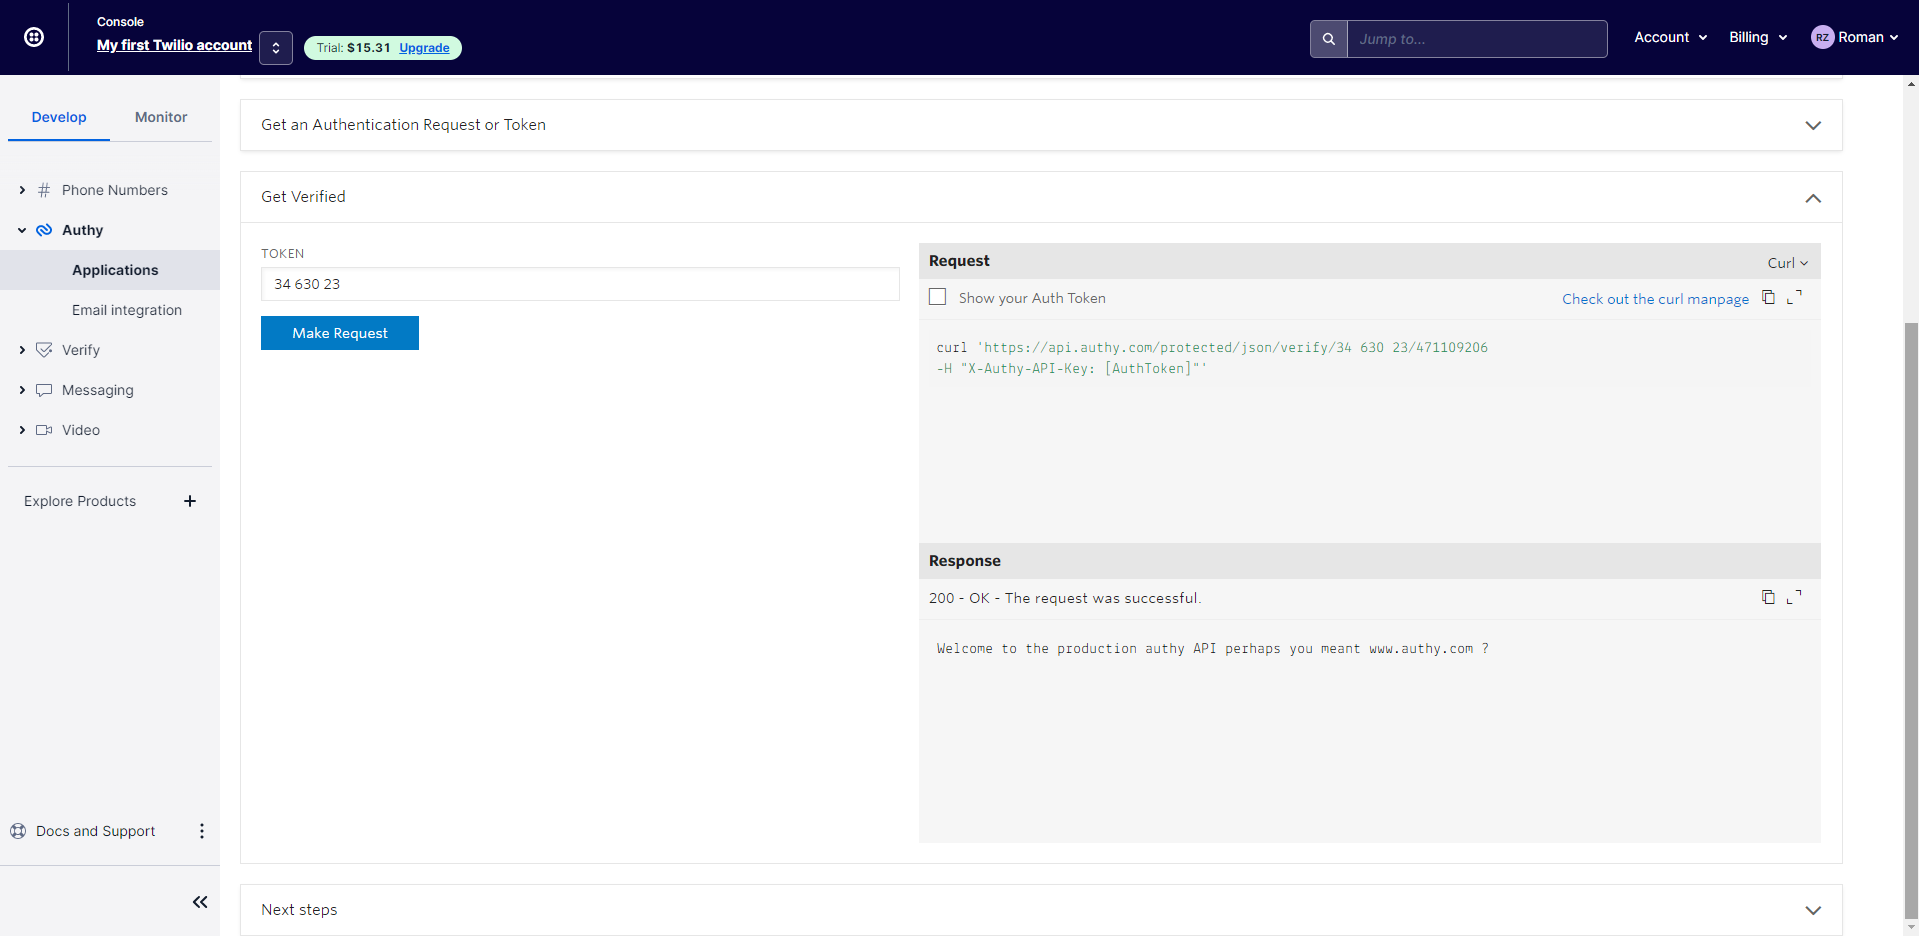
Task: Open Check out the curl manpage link
Action: [1656, 299]
